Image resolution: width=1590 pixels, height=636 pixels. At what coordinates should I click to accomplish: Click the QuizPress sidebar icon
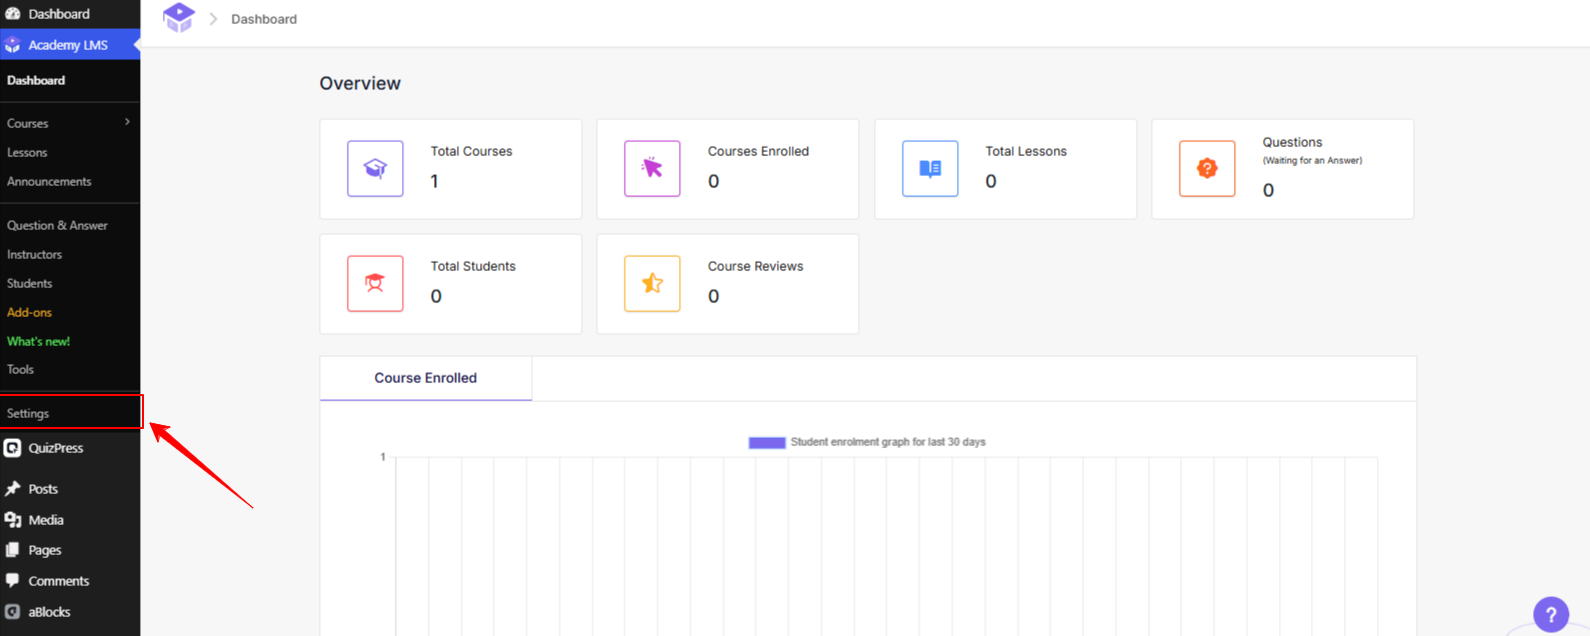click(x=13, y=448)
